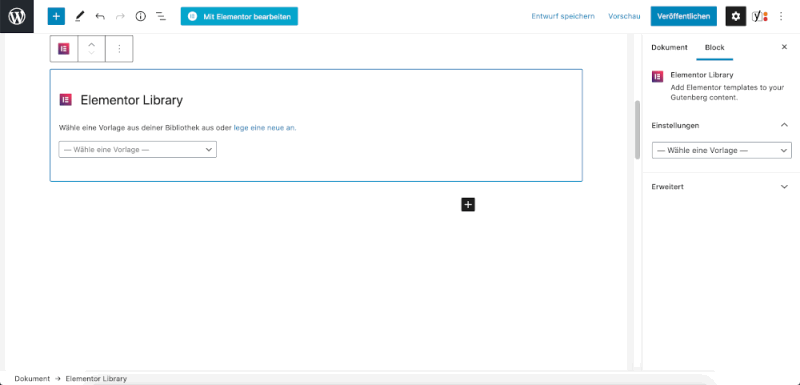Move block down with the down arrow

tap(92, 53)
